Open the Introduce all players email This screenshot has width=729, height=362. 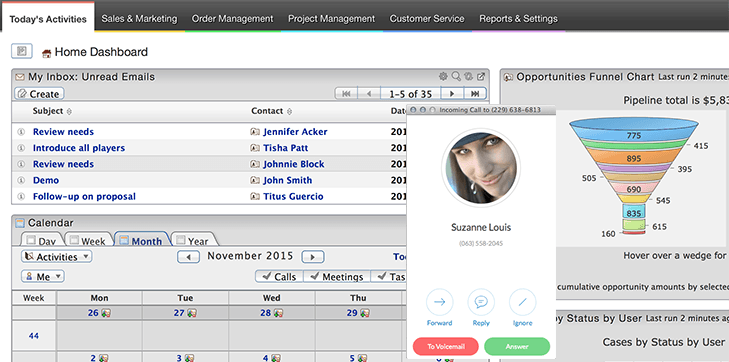click(79, 148)
